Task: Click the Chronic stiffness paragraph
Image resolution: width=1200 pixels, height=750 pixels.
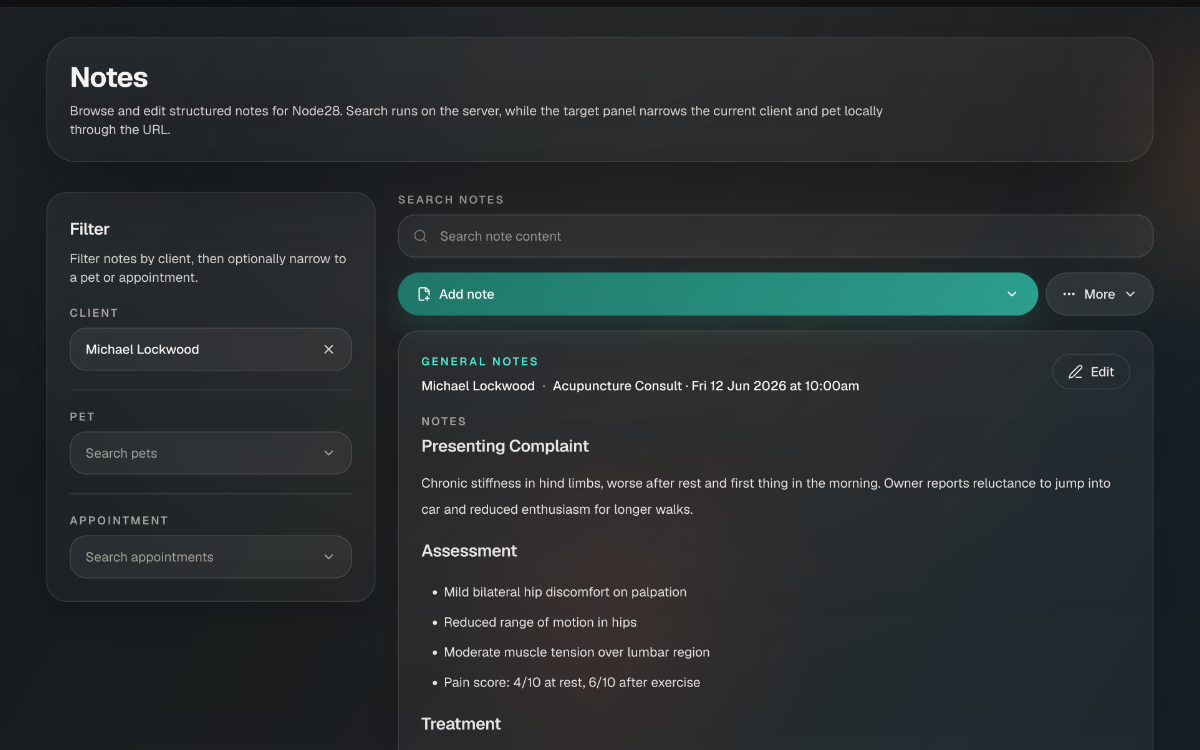Action: (x=766, y=496)
